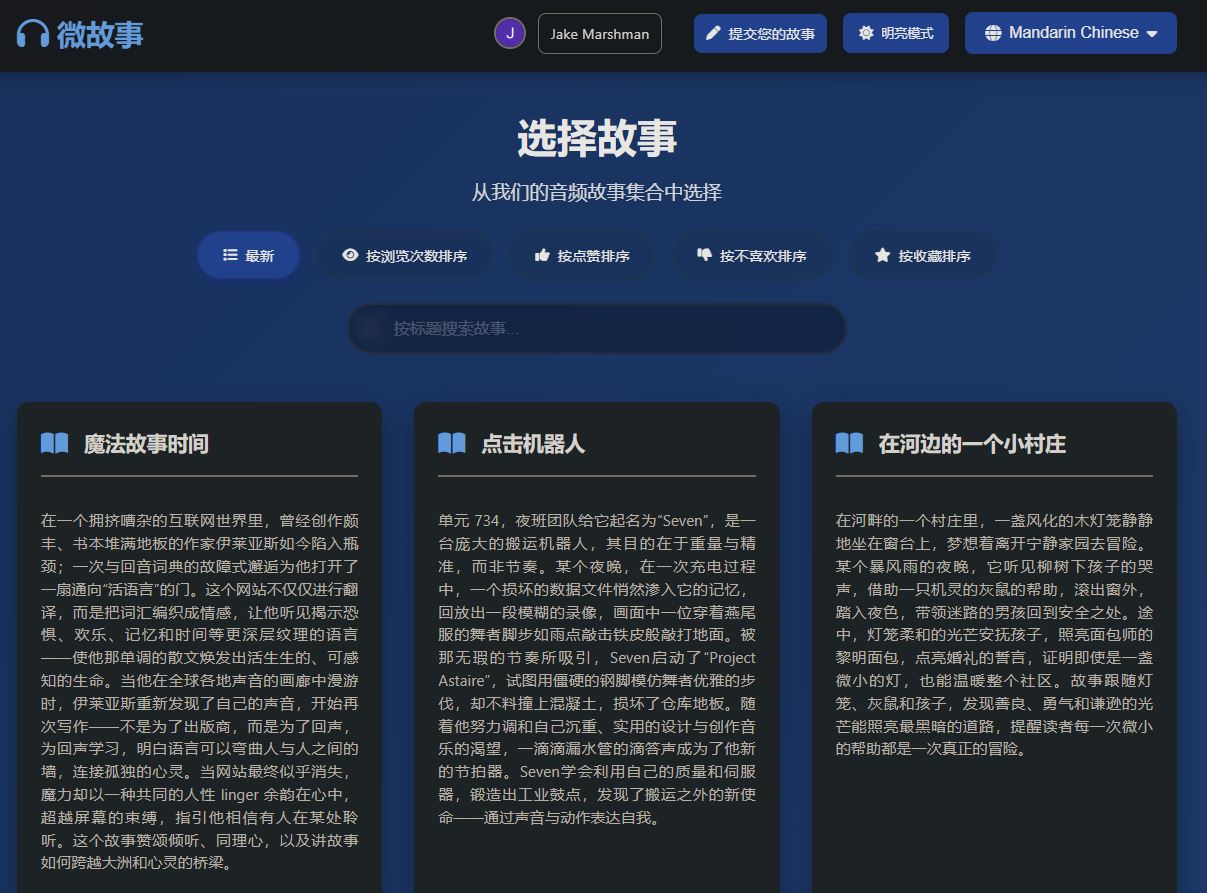Click the globe icon in language selector
This screenshot has width=1207, height=893.
coord(993,33)
